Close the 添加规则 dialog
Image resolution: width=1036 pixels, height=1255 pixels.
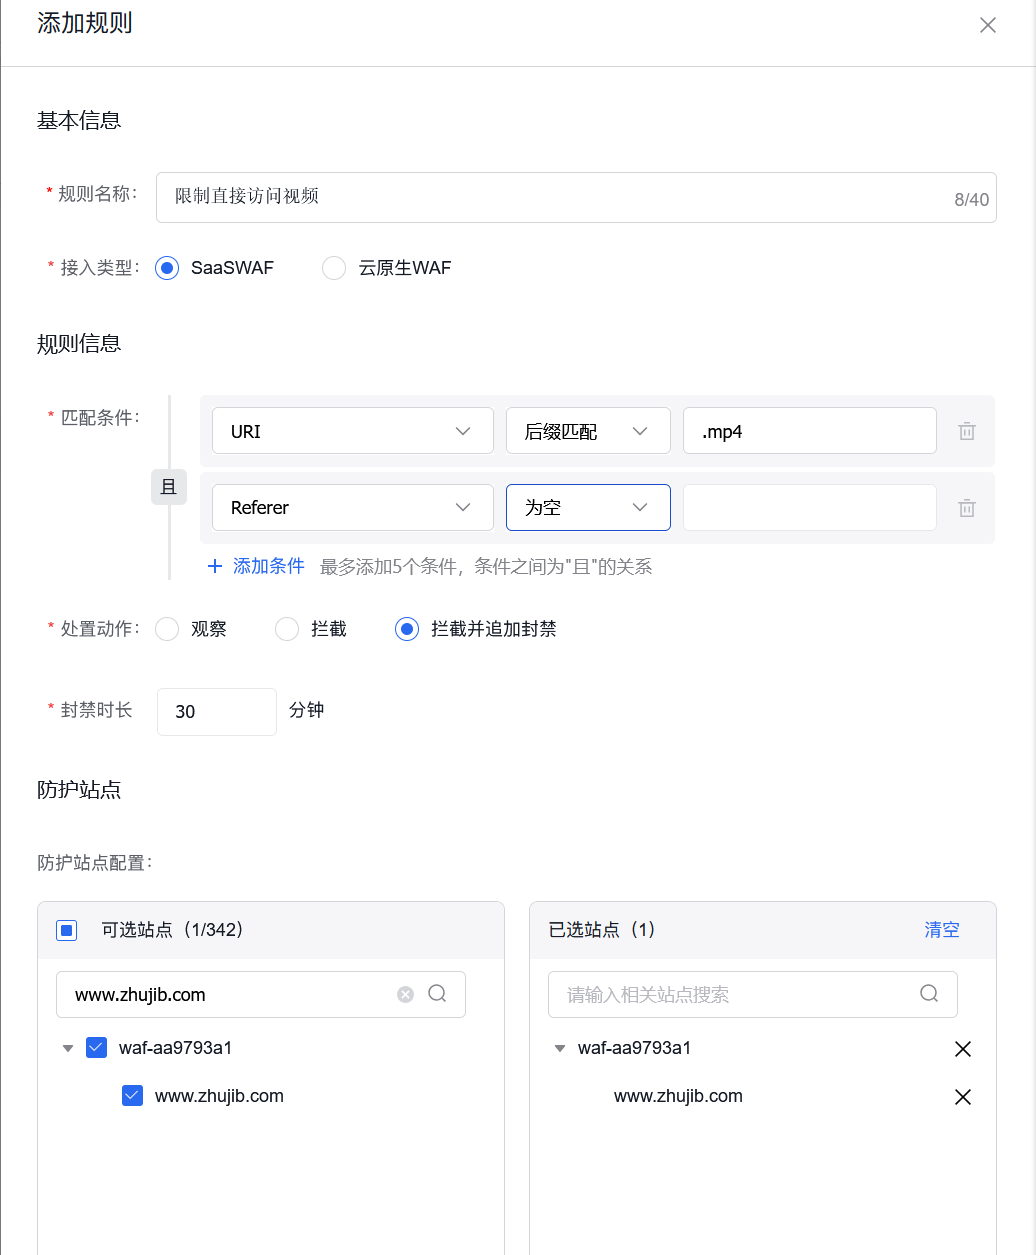pyautogui.click(x=988, y=25)
